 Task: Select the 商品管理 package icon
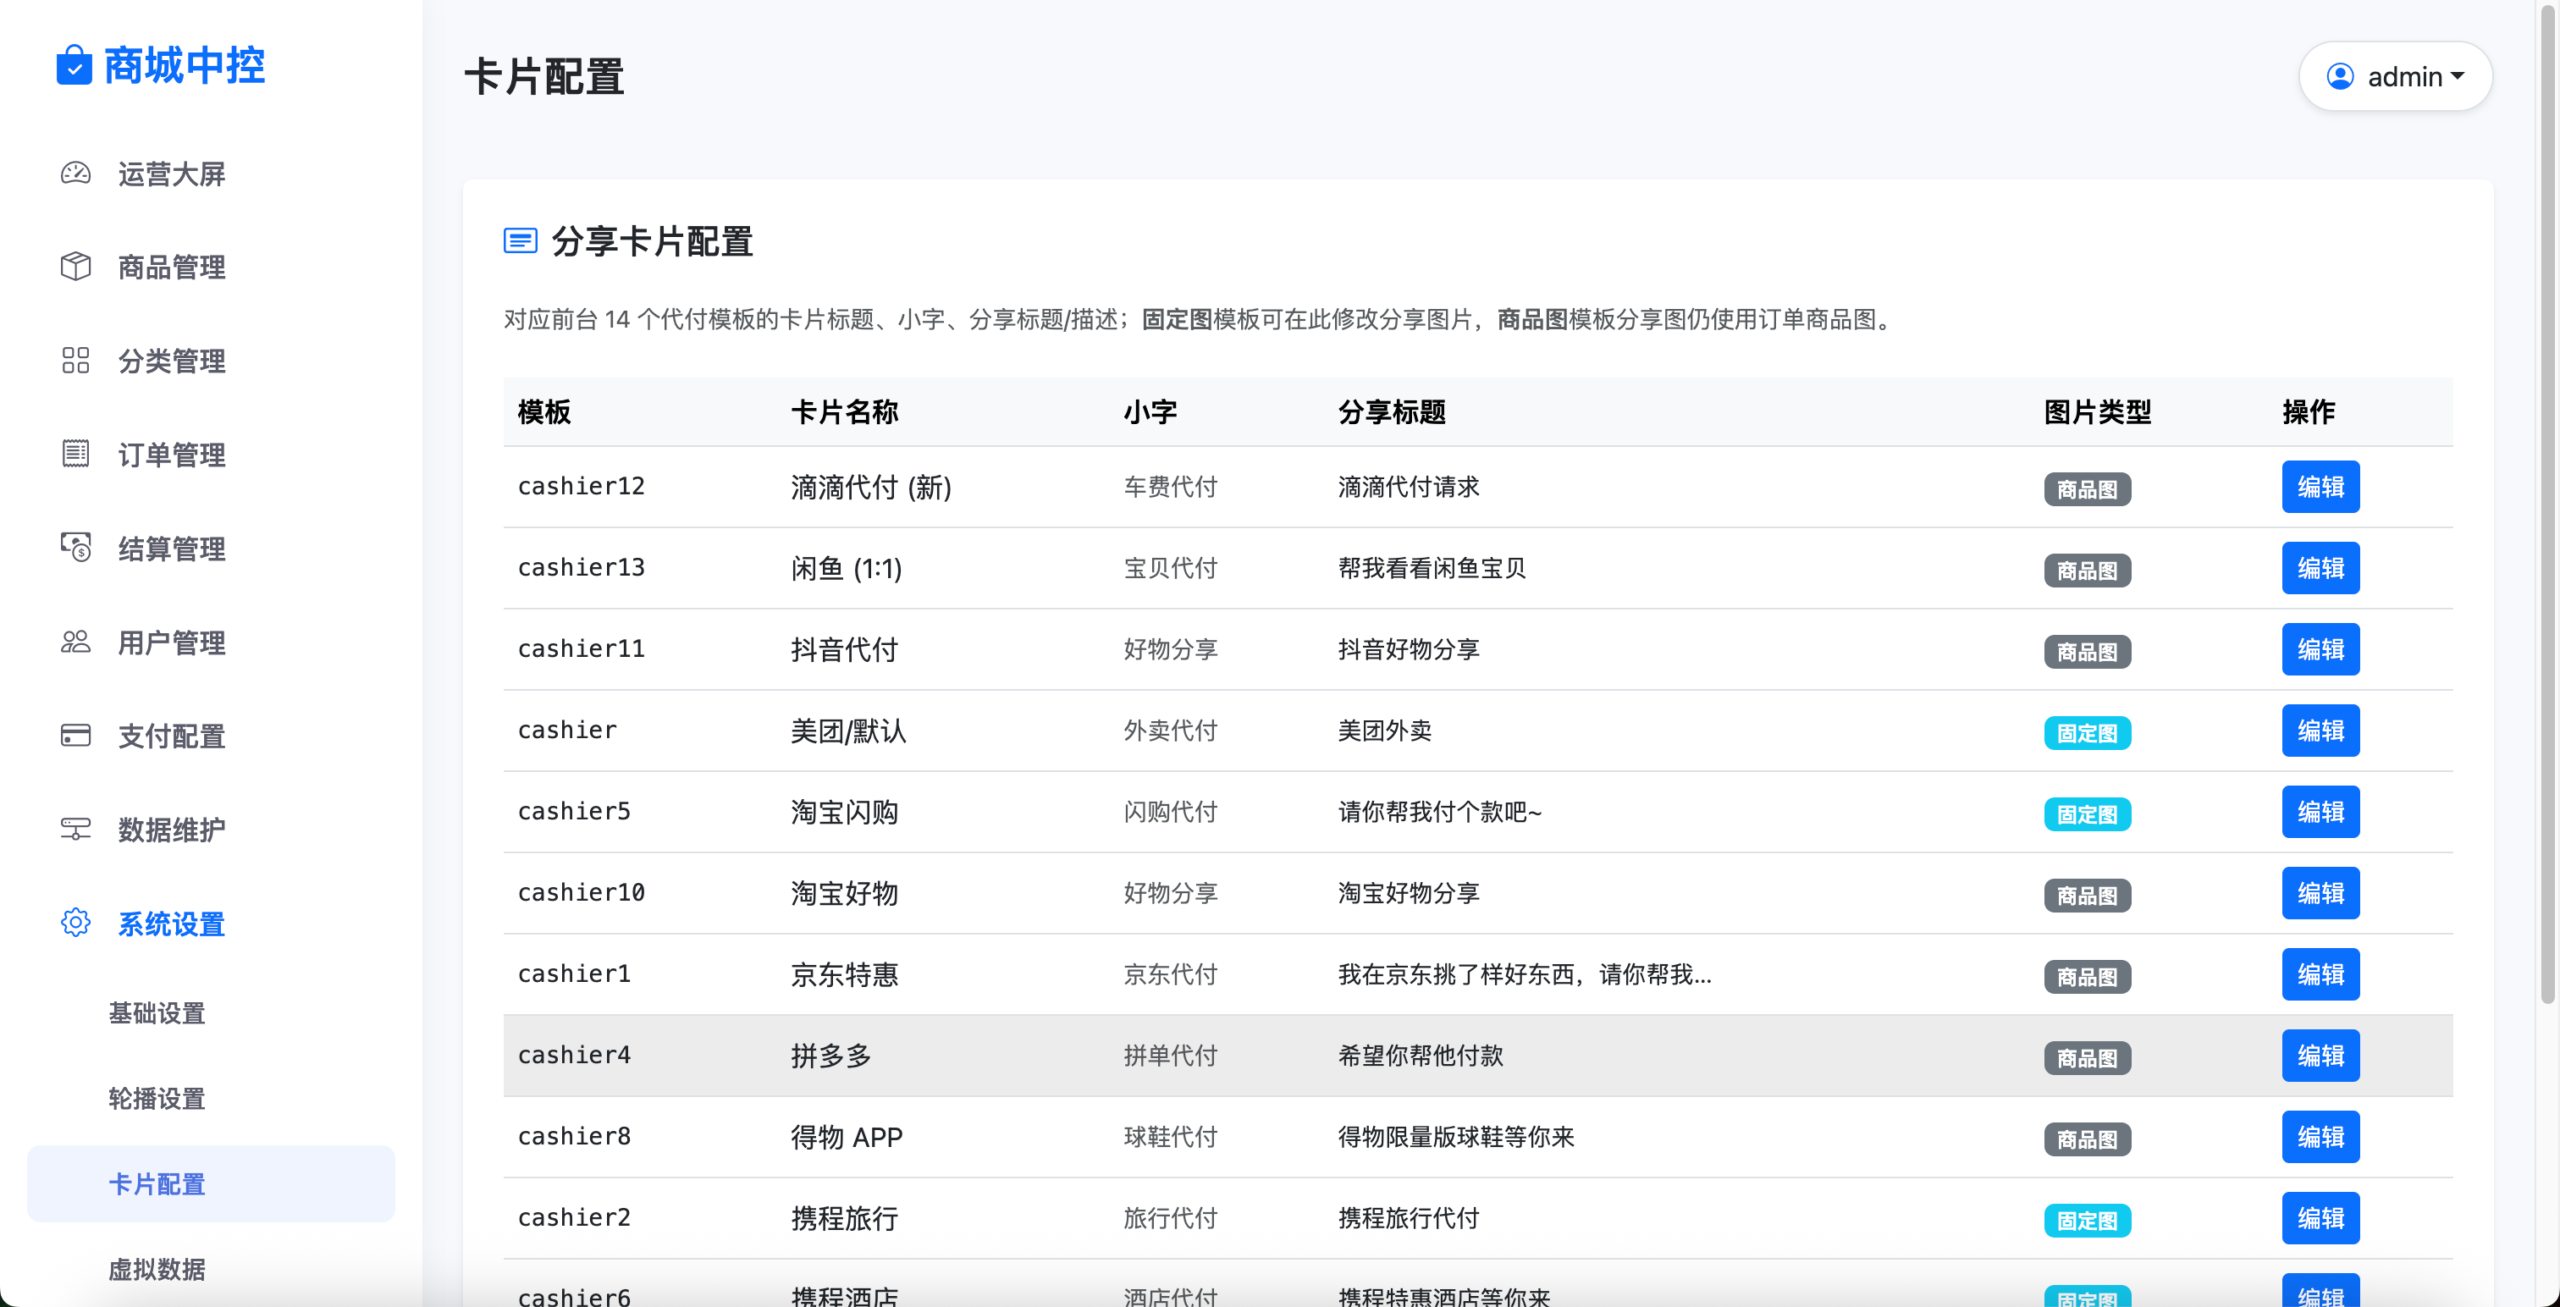[x=75, y=267]
